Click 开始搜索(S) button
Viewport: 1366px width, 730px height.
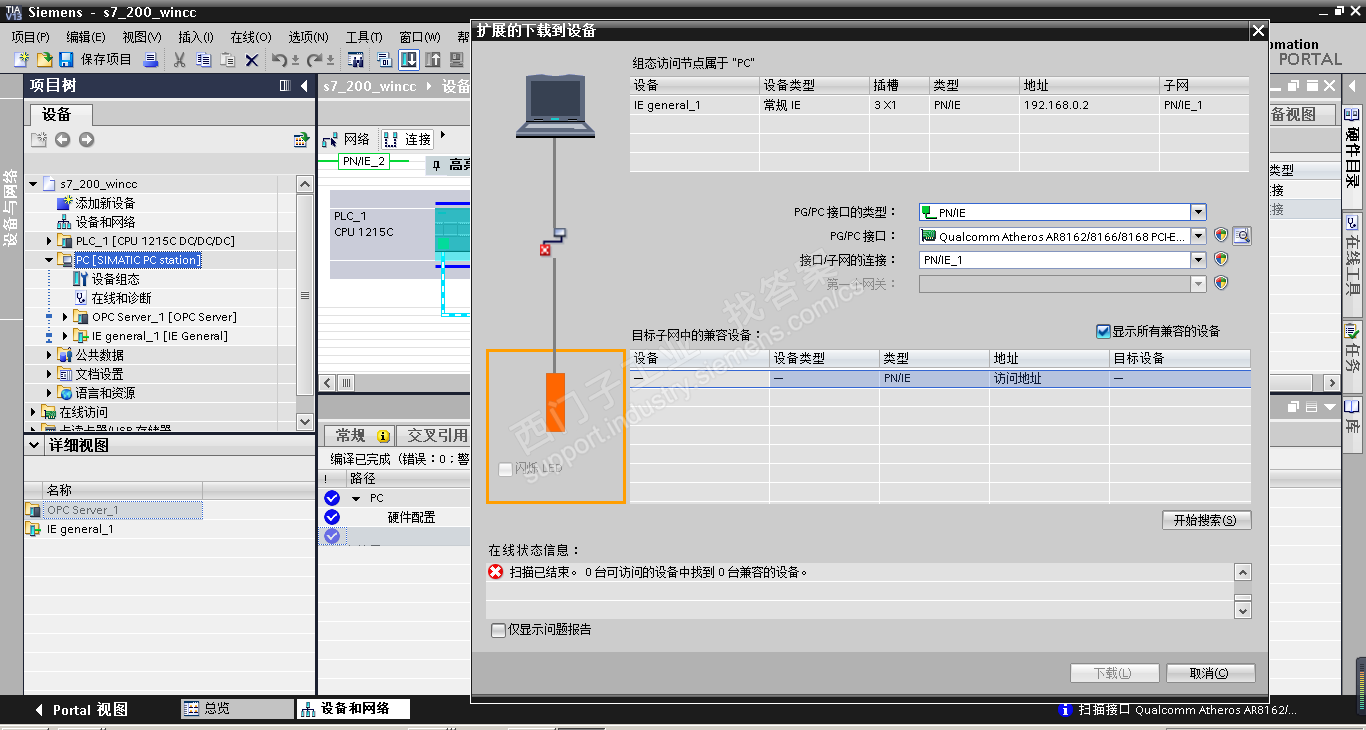[x=1206, y=520]
